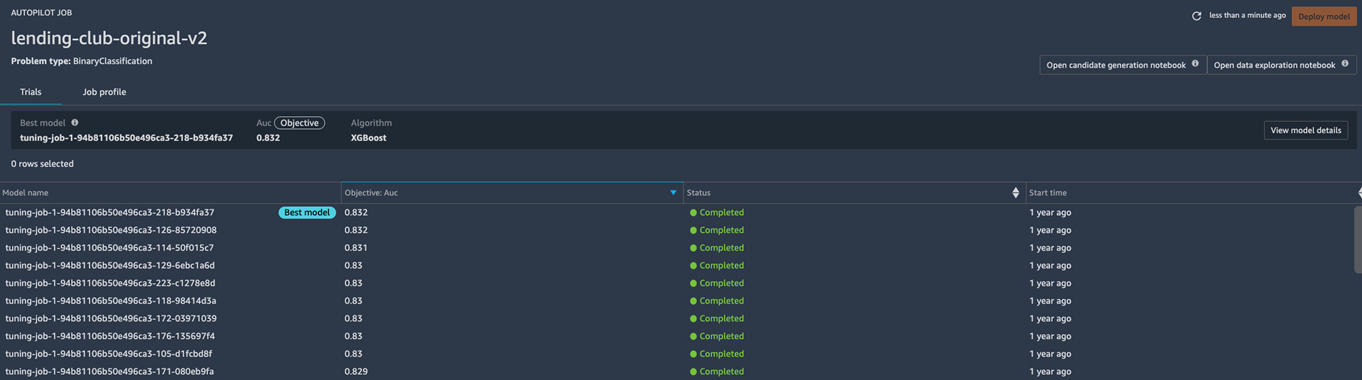
Task: Click the Best model badge in first row
Action: coord(307,213)
